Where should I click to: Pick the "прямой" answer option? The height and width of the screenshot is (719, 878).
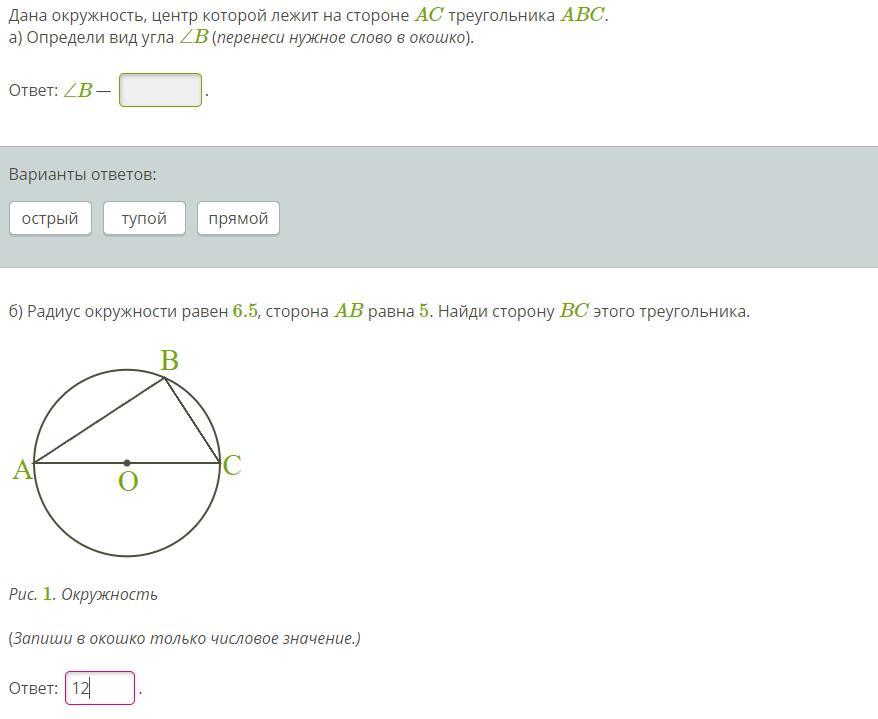click(238, 218)
